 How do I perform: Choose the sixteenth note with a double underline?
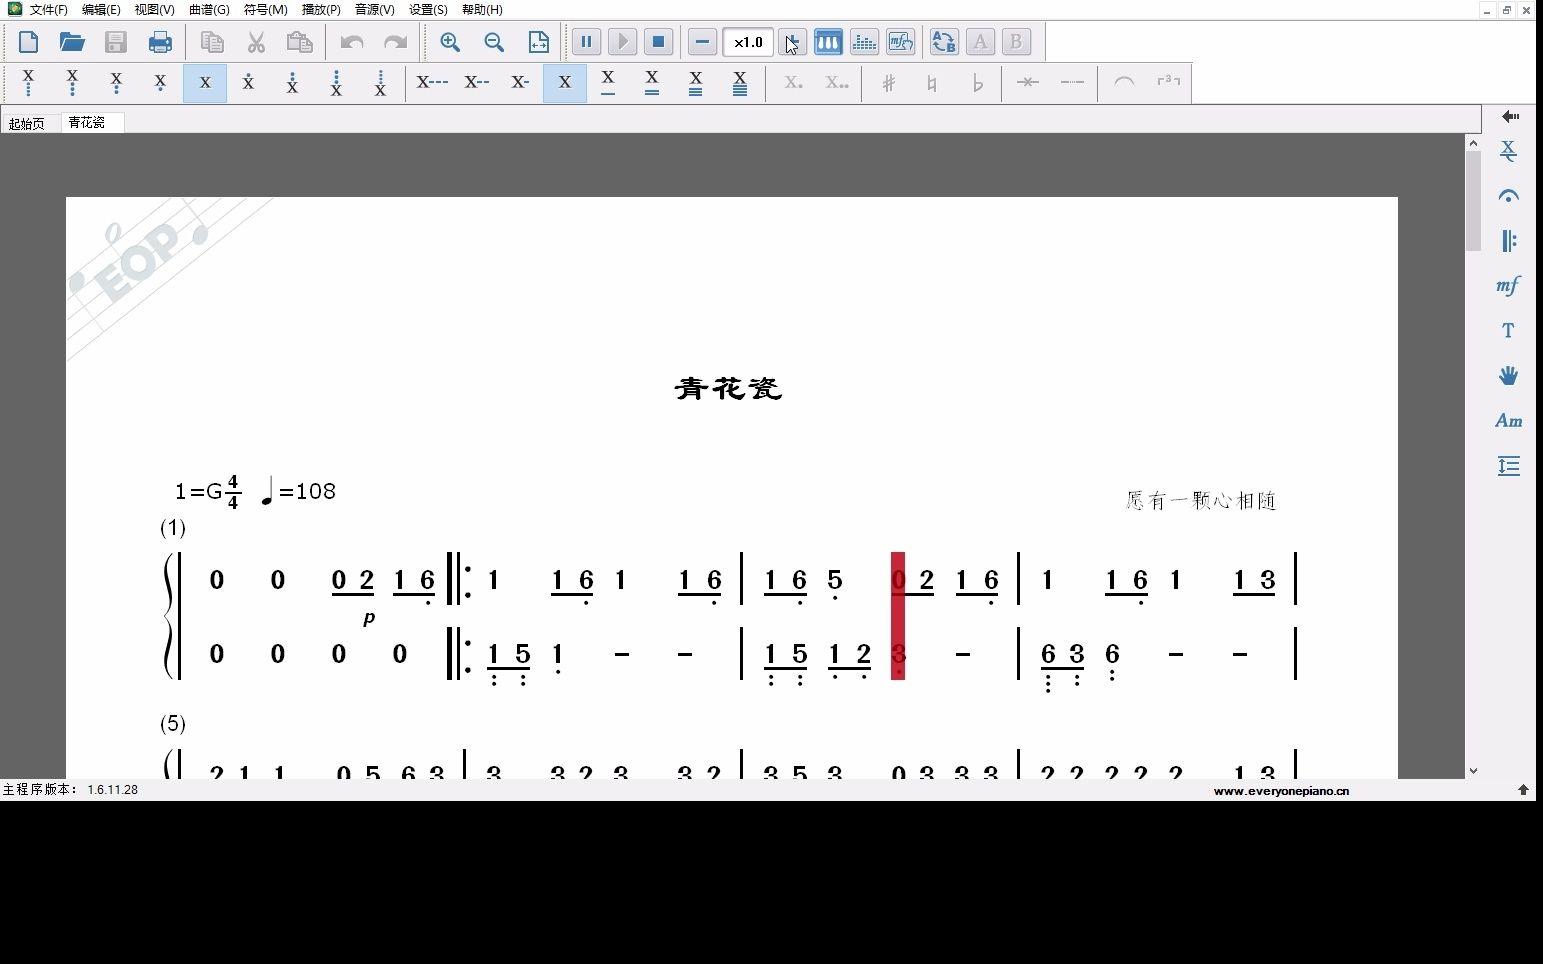pyautogui.click(x=652, y=83)
